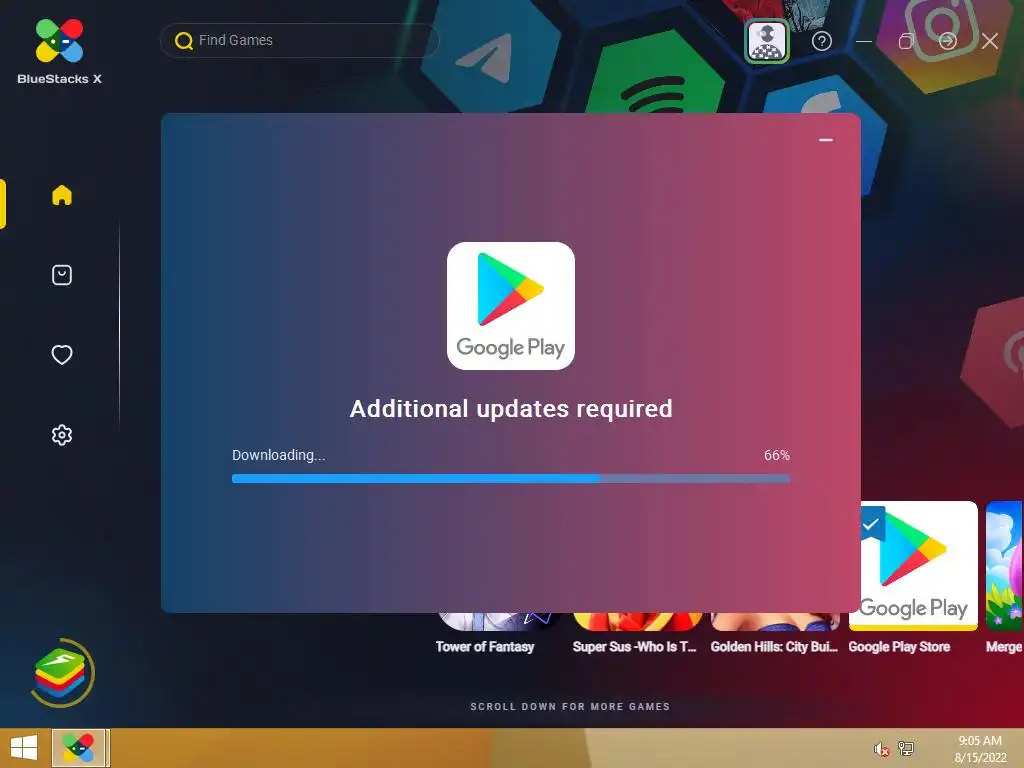
Task: Open favorites heart icon in sidebar
Action: coord(62,355)
